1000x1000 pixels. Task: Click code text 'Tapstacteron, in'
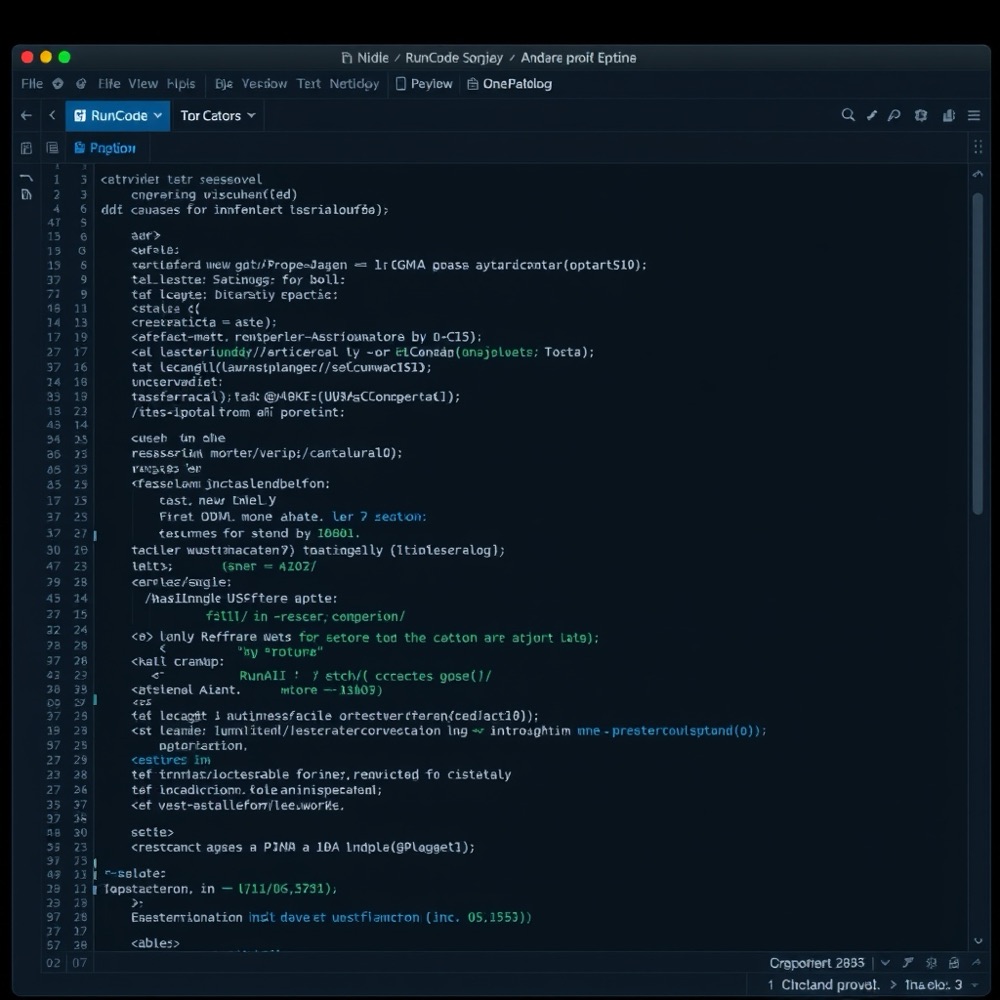(159, 888)
